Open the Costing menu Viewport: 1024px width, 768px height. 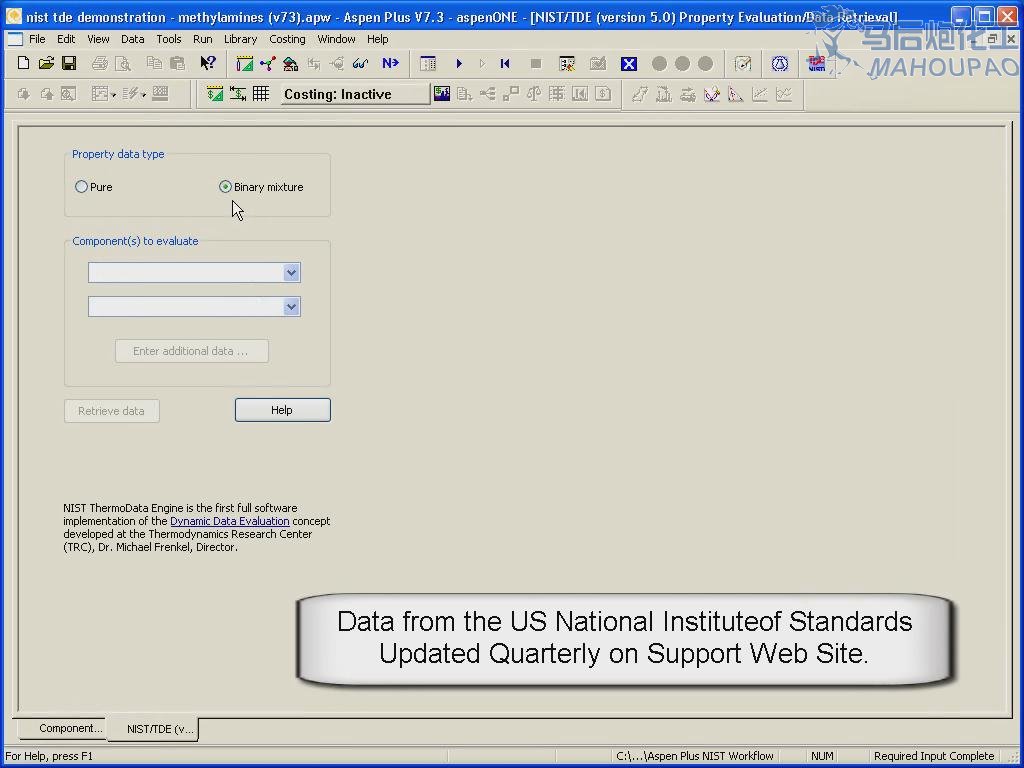[287, 39]
